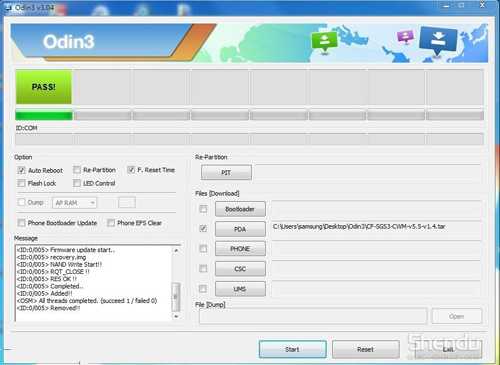
Task: Enable Flash Lock option
Action: coord(22,183)
